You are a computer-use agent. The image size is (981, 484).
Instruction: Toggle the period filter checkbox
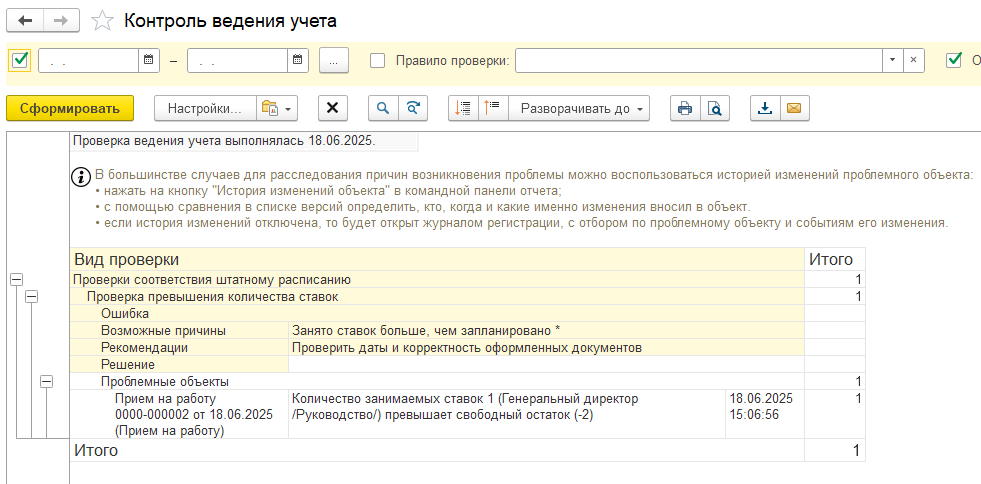(x=20, y=60)
